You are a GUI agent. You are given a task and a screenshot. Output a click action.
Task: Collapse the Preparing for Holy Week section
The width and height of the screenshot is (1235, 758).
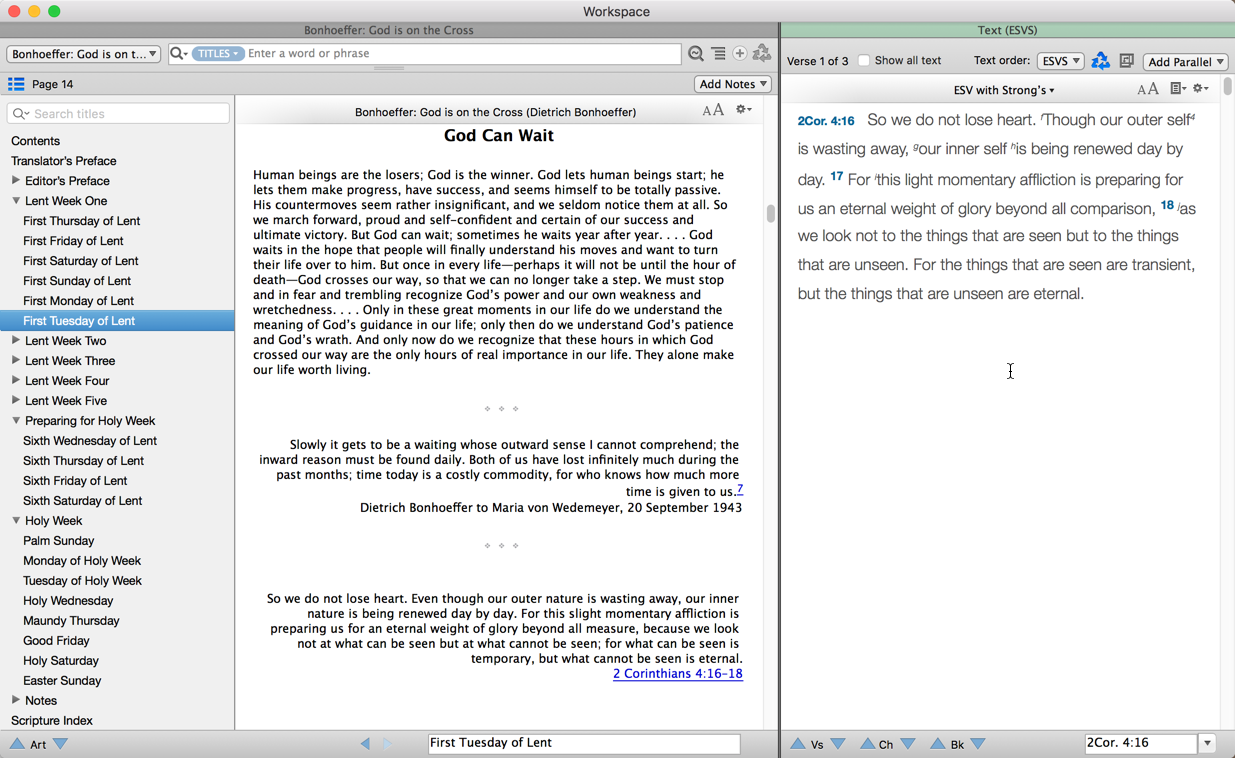coord(16,421)
